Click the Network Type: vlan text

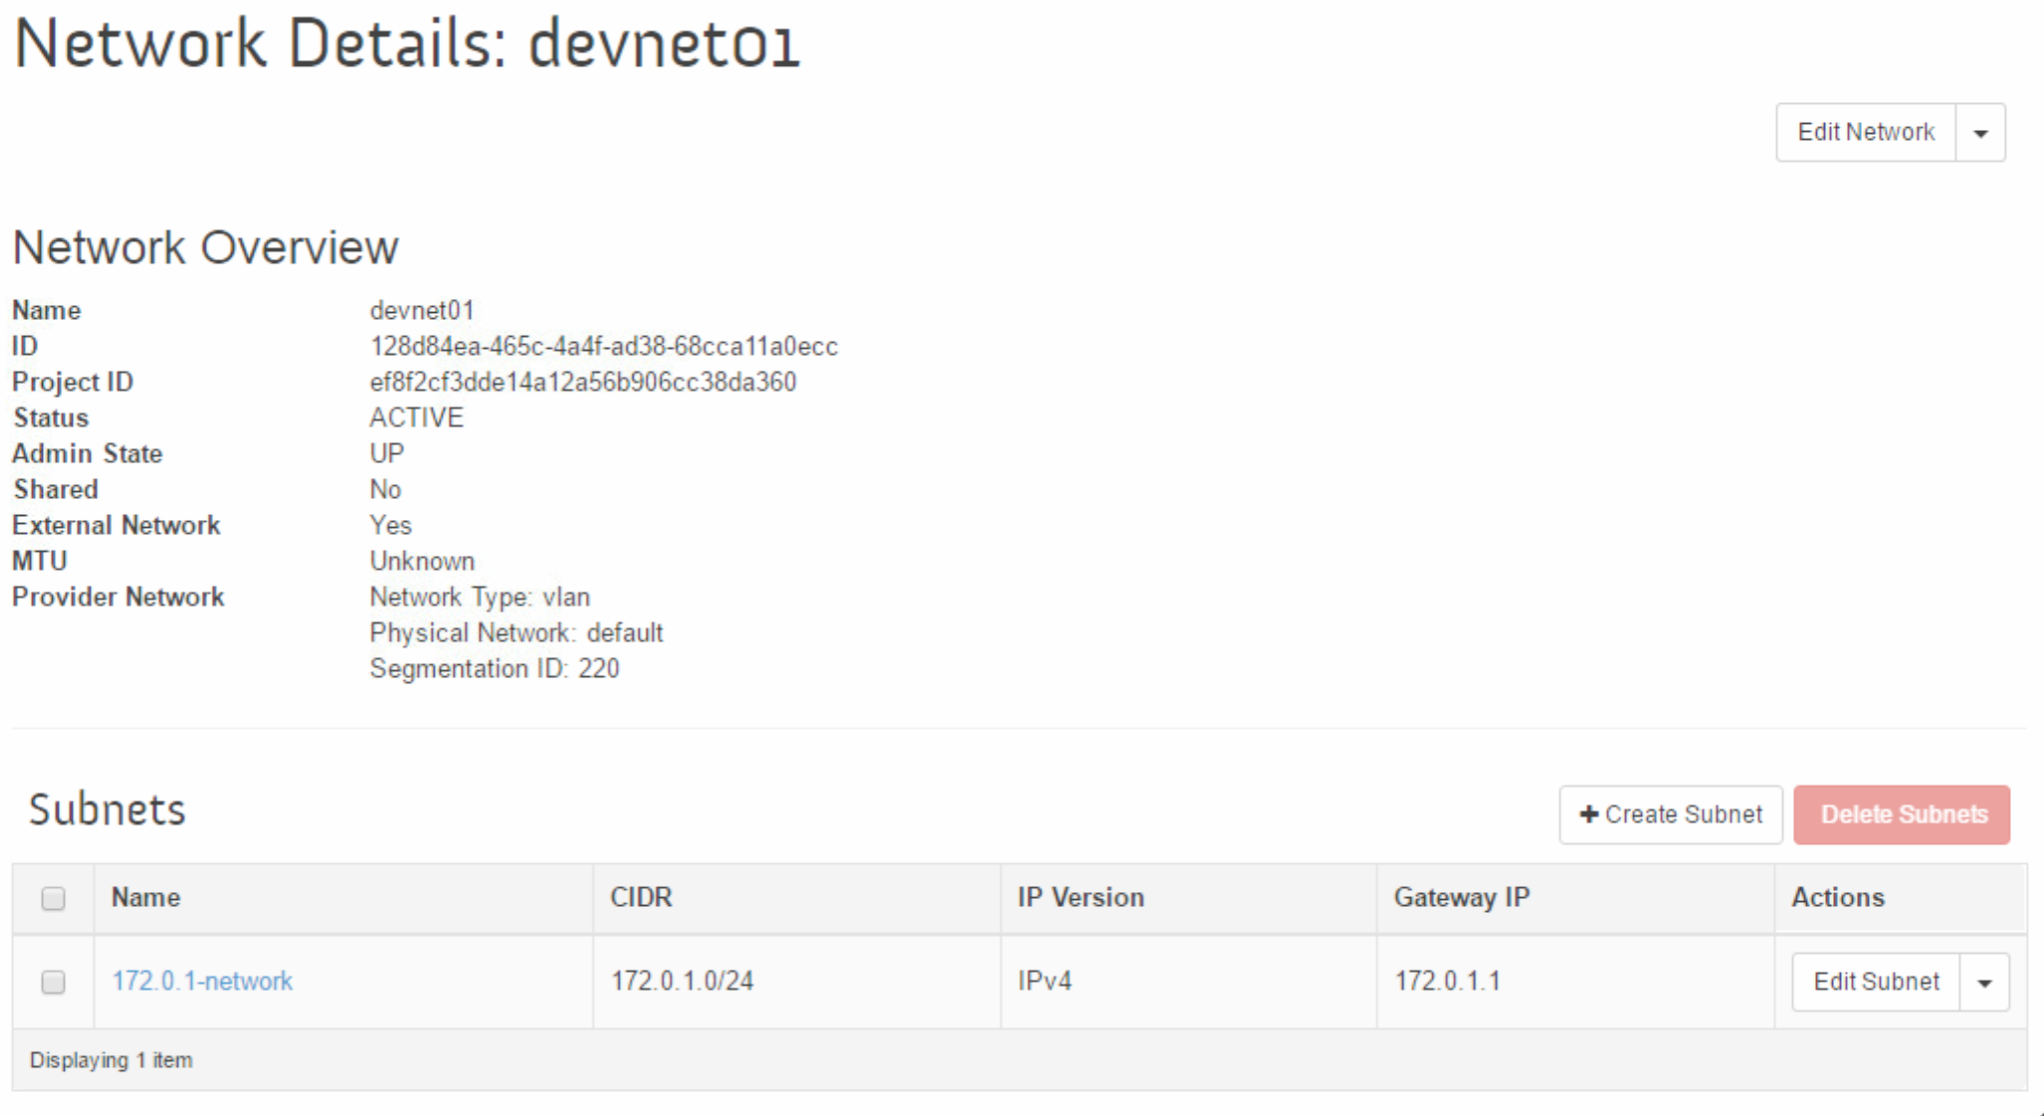[x=480, y=597]
